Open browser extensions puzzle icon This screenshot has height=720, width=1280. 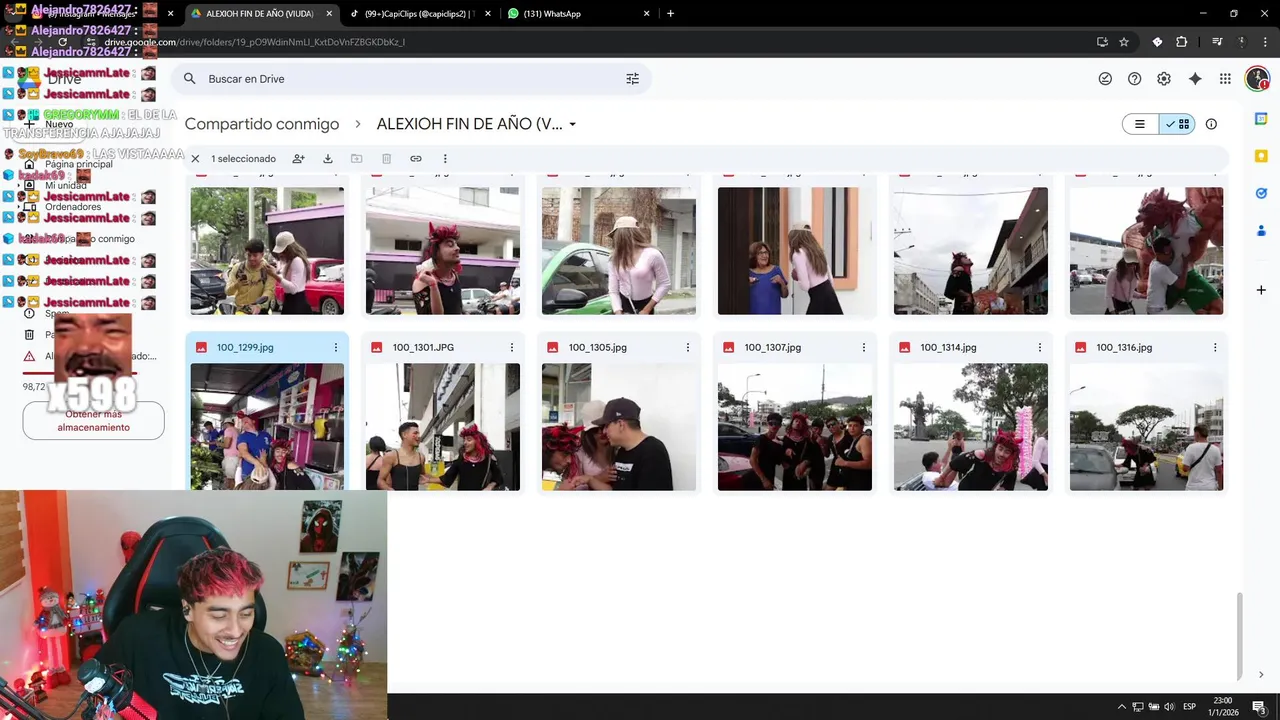pyautogui.click(x=1182, y=42)
